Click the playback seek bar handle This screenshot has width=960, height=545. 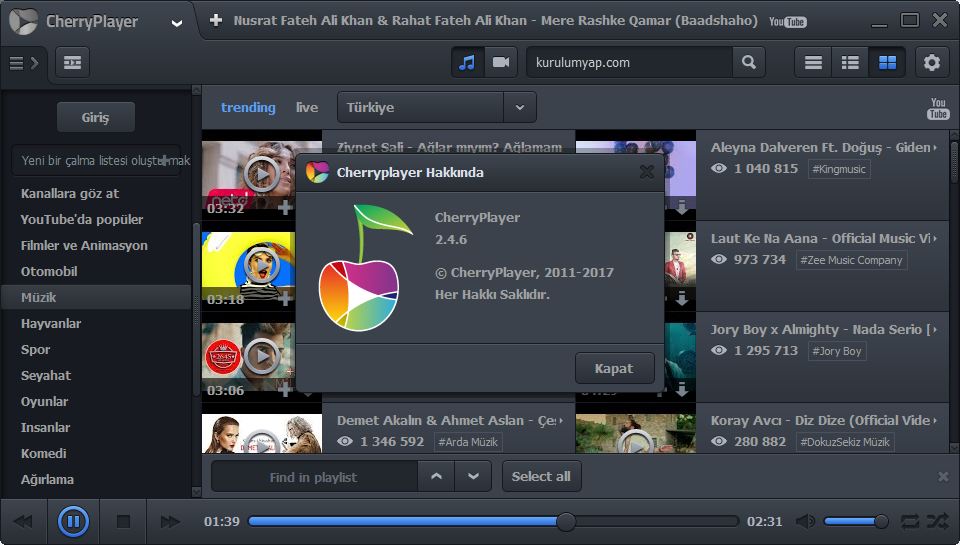566,522
